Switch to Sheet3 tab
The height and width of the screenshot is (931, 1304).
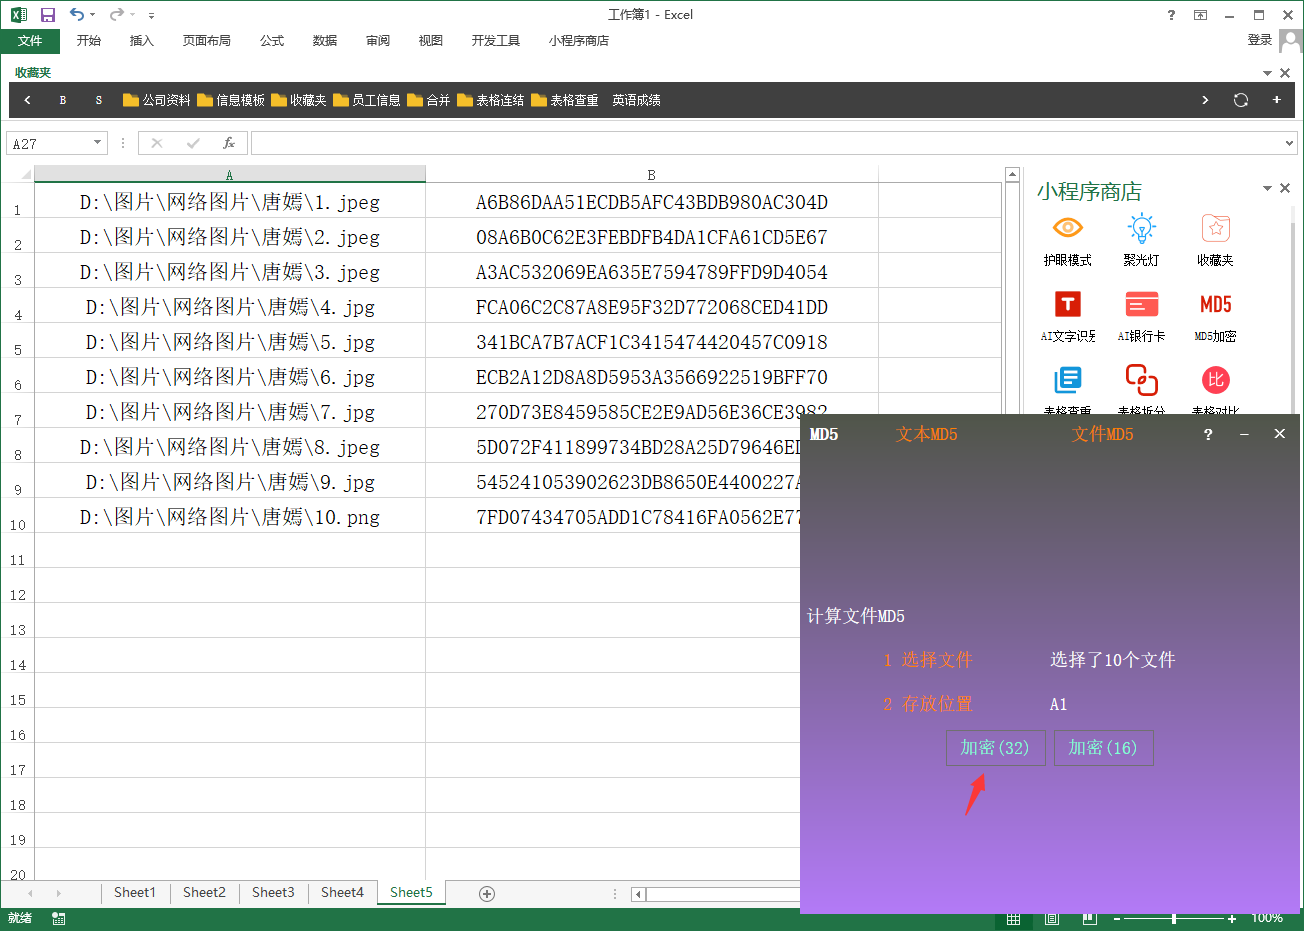273,893
